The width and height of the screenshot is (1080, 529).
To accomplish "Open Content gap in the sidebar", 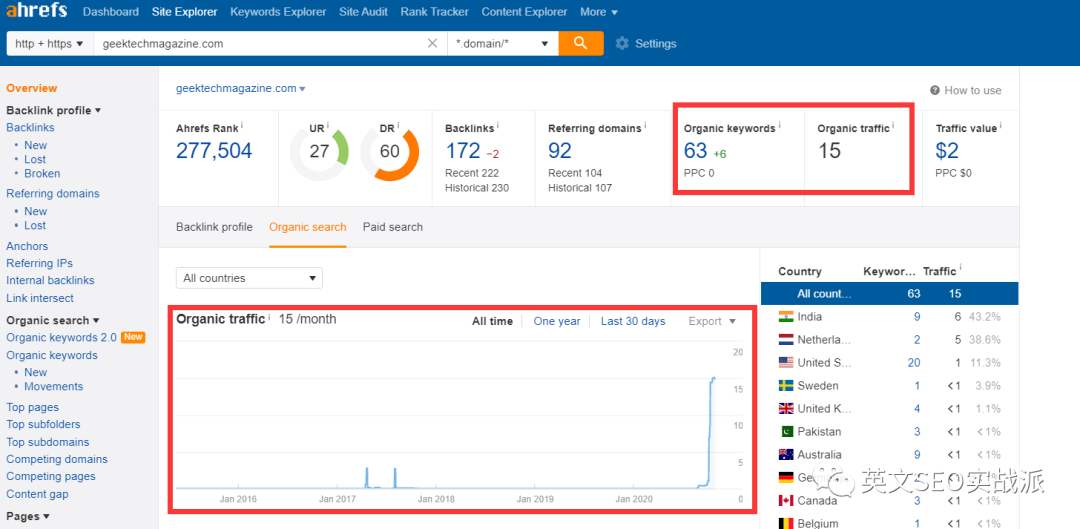I will 37,494.
